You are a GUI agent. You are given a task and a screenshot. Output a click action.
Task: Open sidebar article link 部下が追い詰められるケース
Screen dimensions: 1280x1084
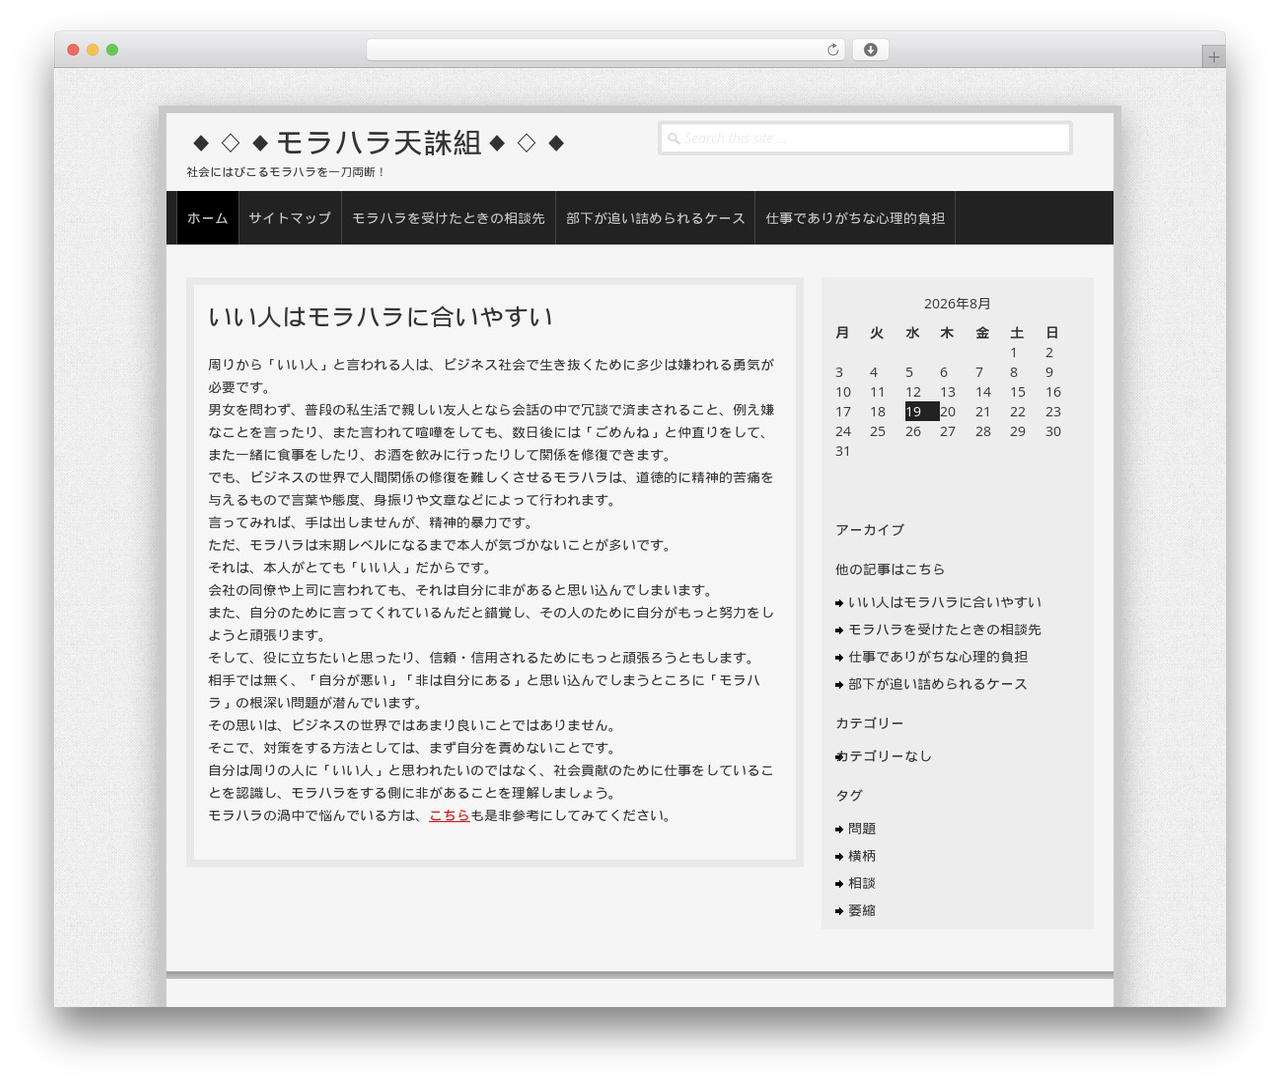coord(938,684)
